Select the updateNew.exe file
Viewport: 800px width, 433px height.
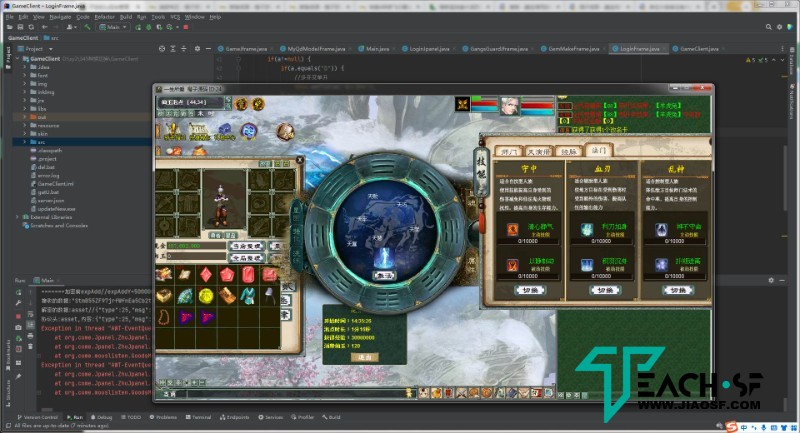point(53,209)
